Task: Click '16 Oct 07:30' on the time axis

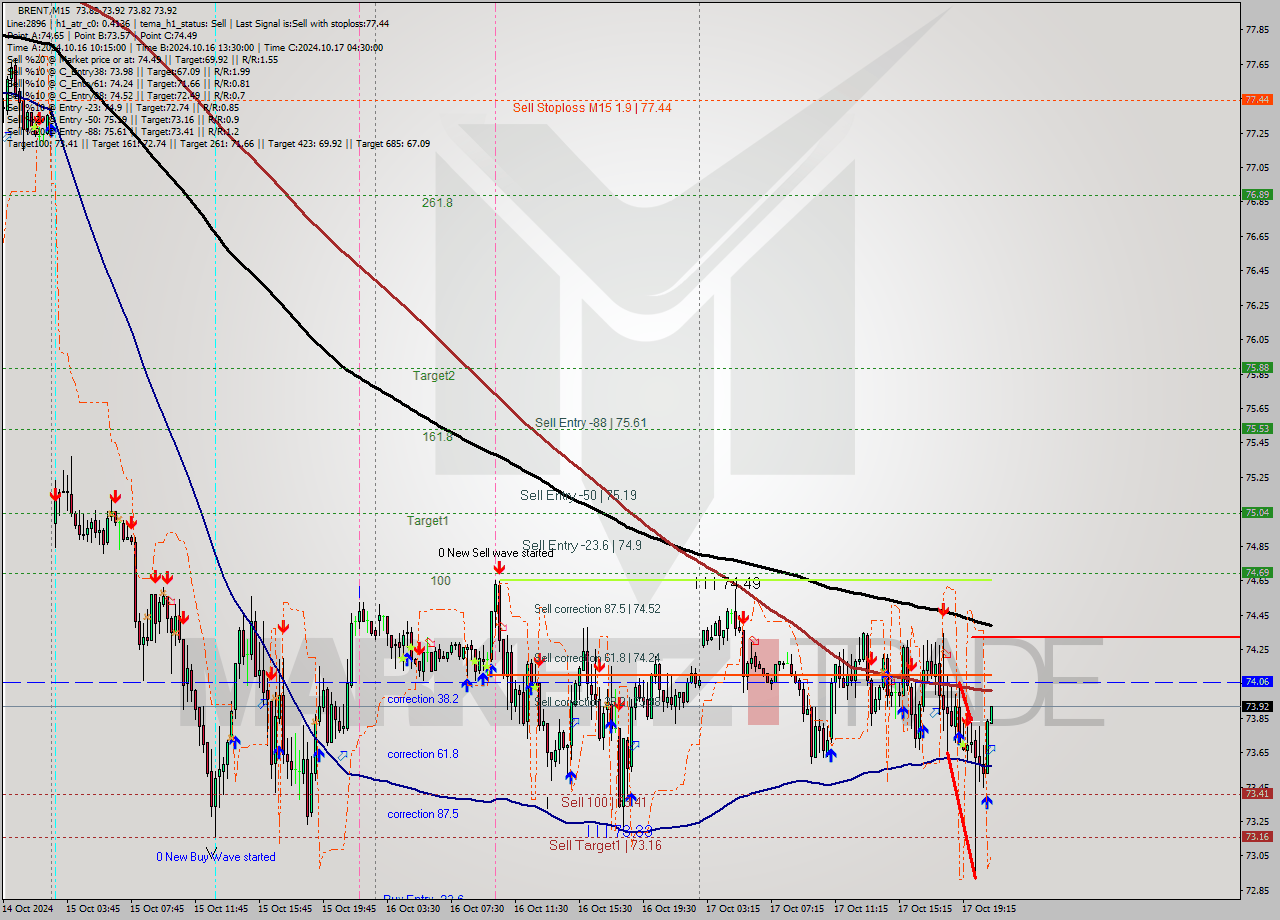Action: tap(477, 909)
